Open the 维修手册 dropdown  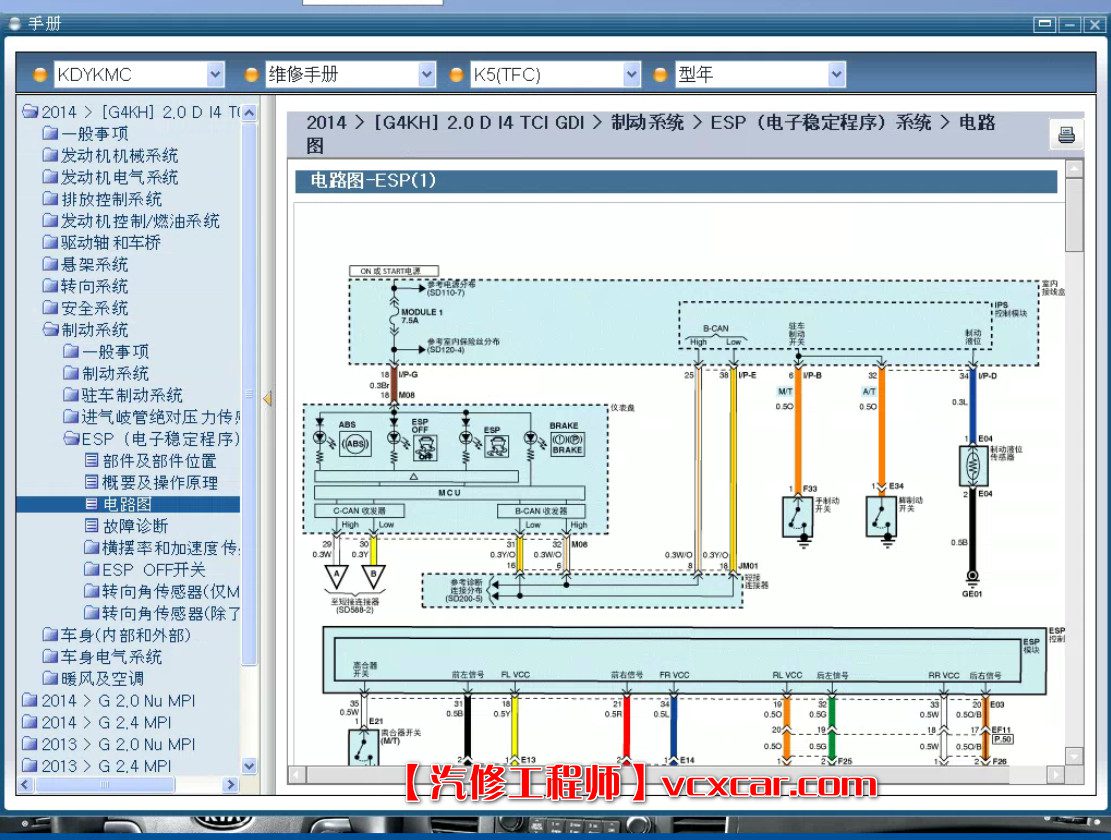[x=427, y=75]
